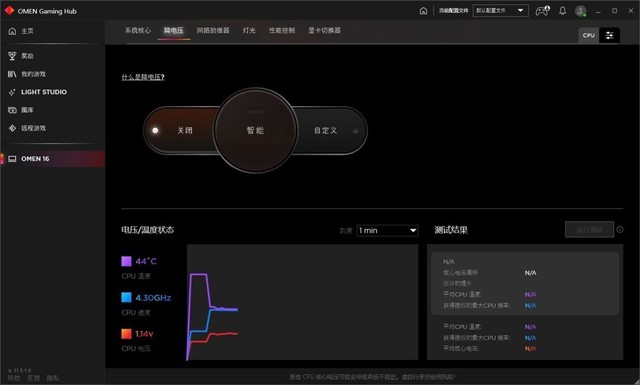Click the orange CPU voltage swatch

click(x=127, y=334)
